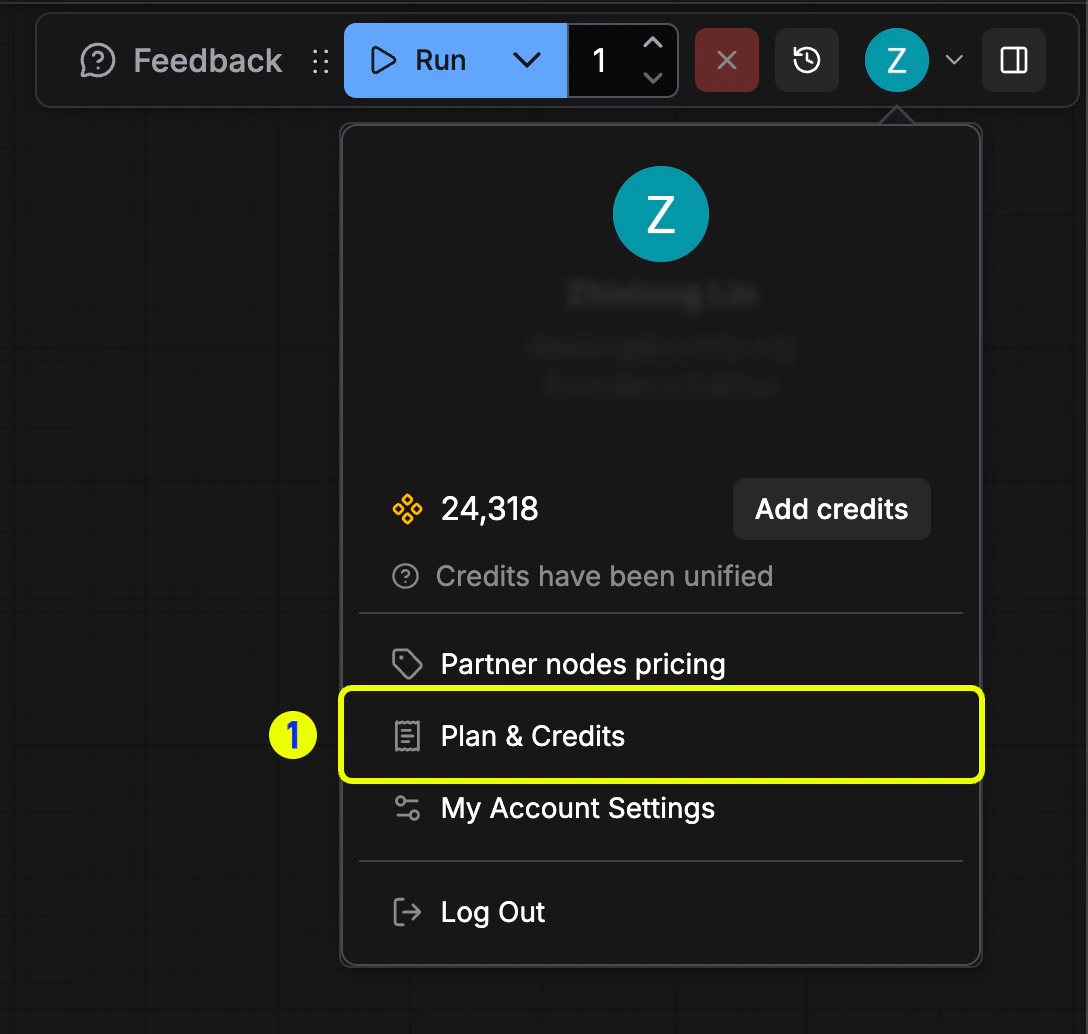Toggle the sidebar panel icon on the right
The image size is (1088, 1034).
click(1014, 60)
